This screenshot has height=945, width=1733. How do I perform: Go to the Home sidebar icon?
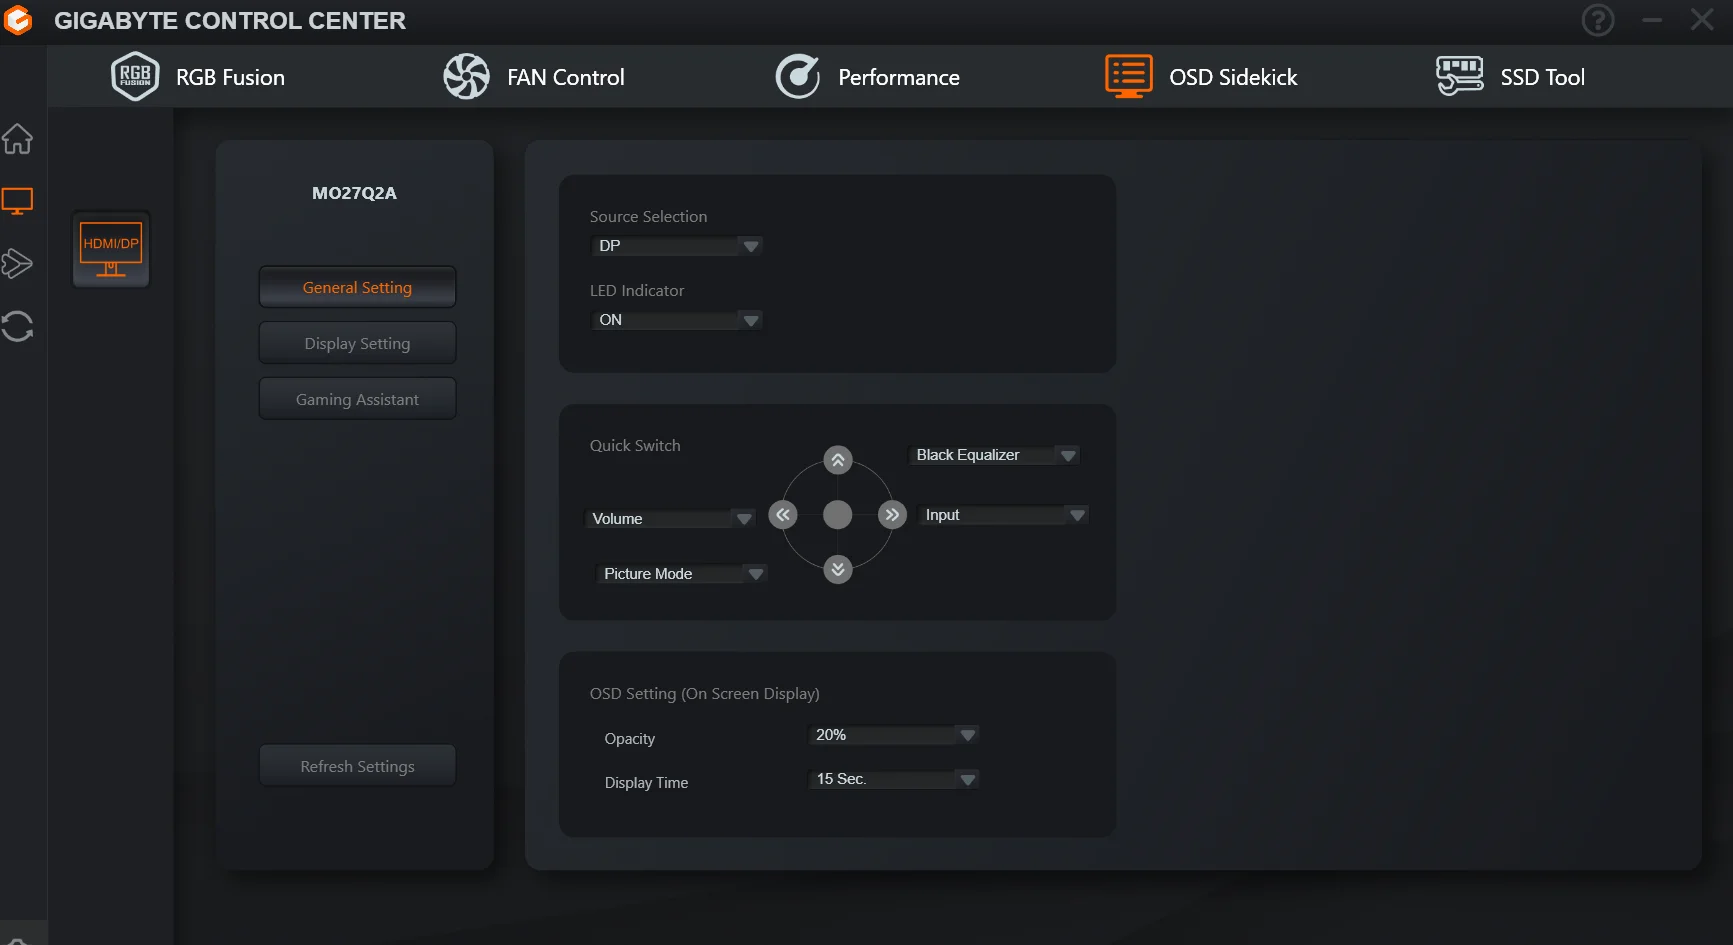pos(17,139)
